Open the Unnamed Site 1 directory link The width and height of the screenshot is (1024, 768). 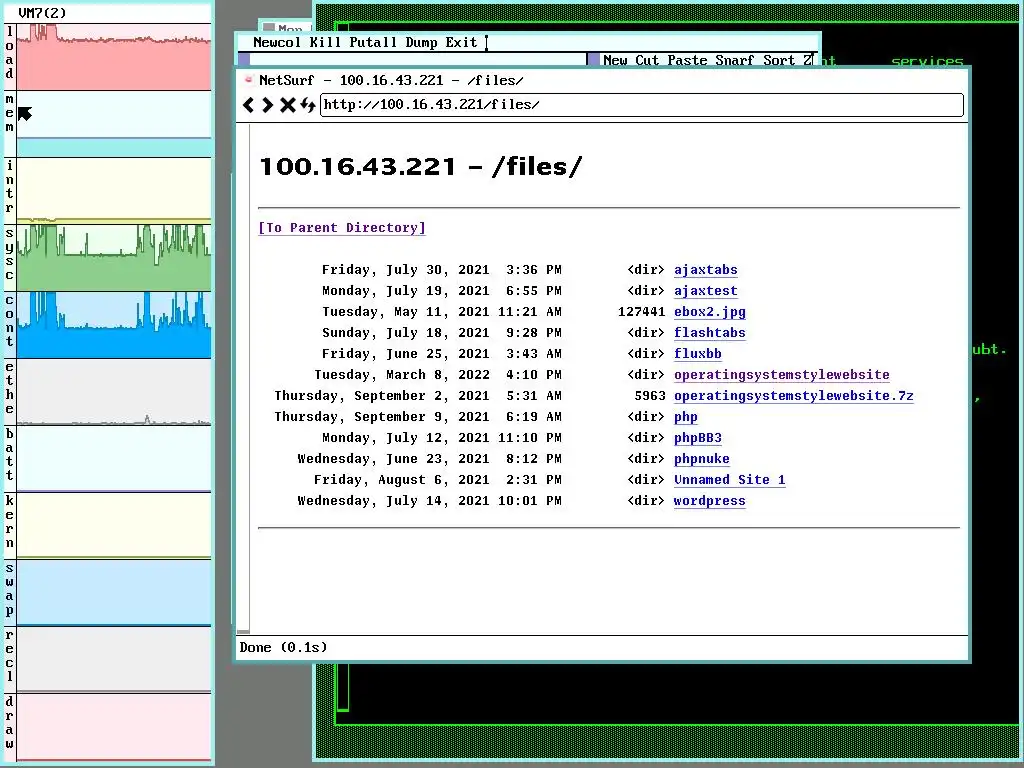(729, 479)
